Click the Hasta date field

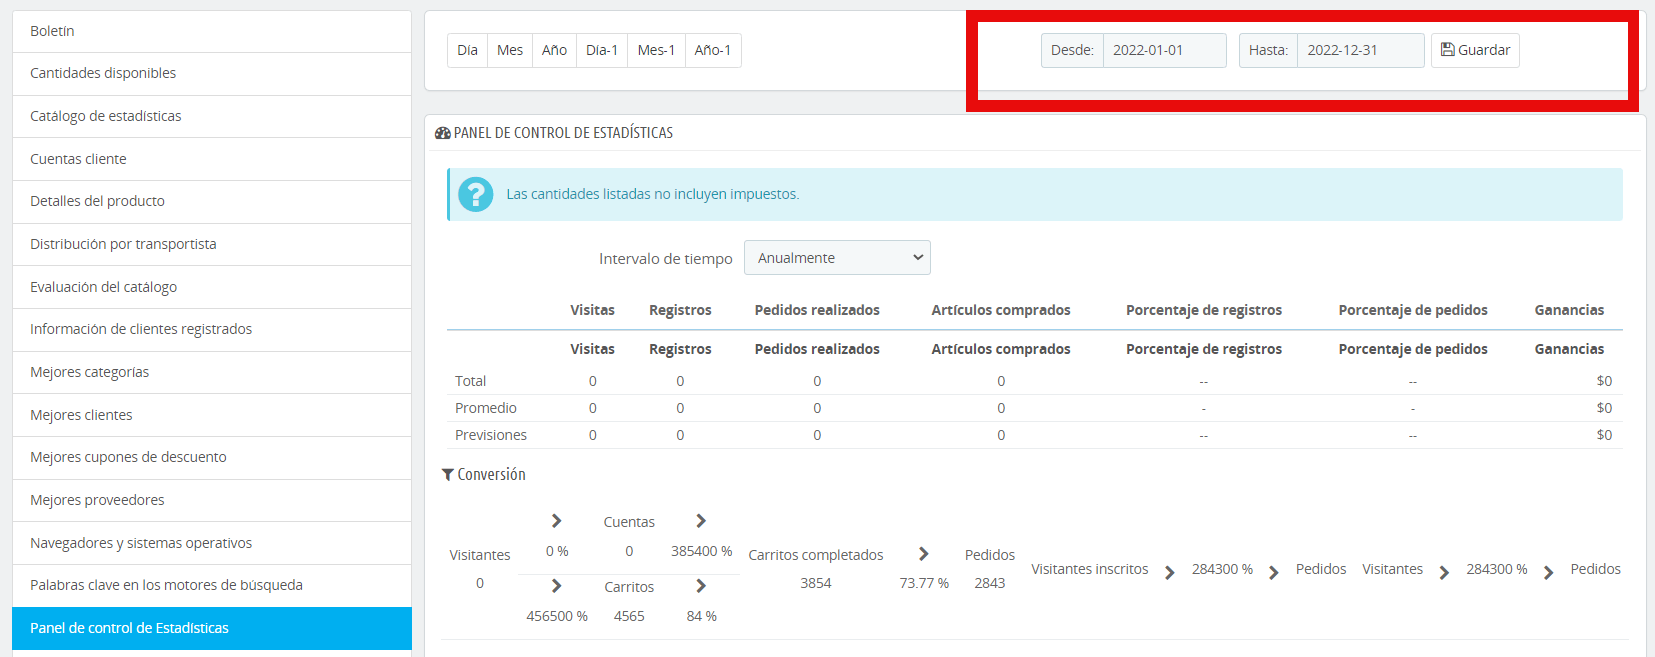1360,50
